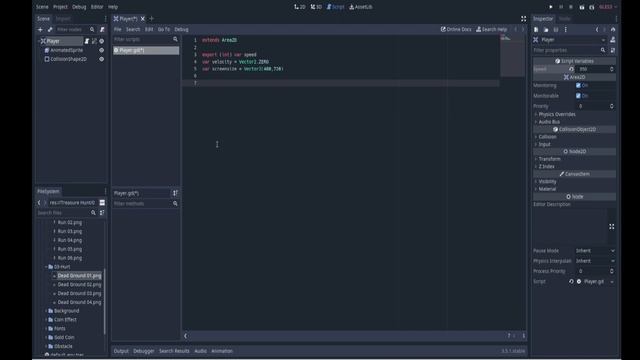
Task: Switch to the Node tab beside Inspector
Action: pyautogui.click(x=564, y=19)
